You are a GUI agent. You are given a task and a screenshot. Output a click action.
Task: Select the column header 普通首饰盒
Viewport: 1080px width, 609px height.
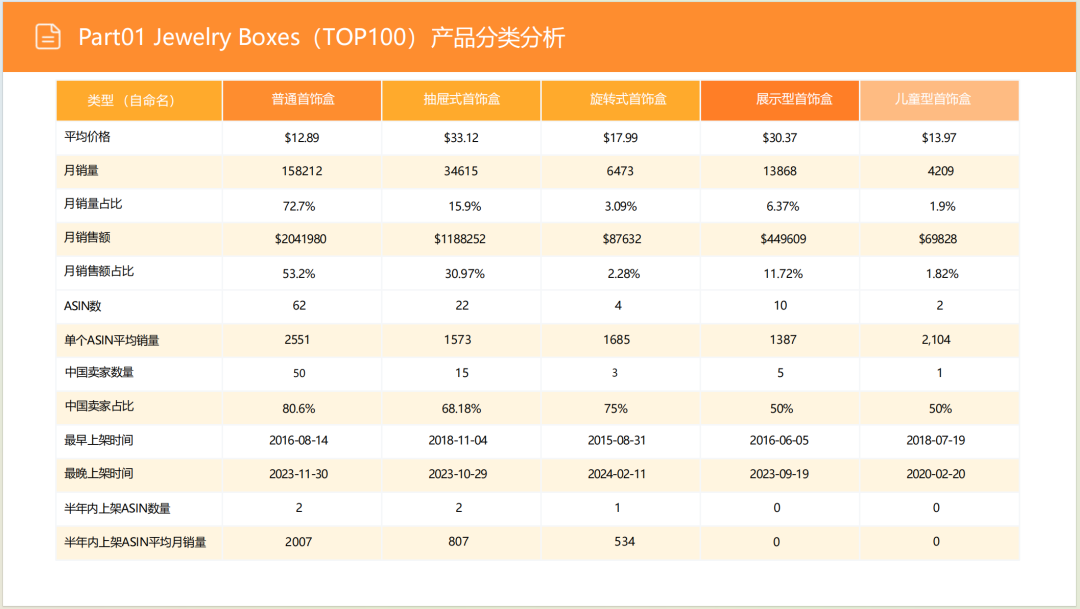coord(302,101)
